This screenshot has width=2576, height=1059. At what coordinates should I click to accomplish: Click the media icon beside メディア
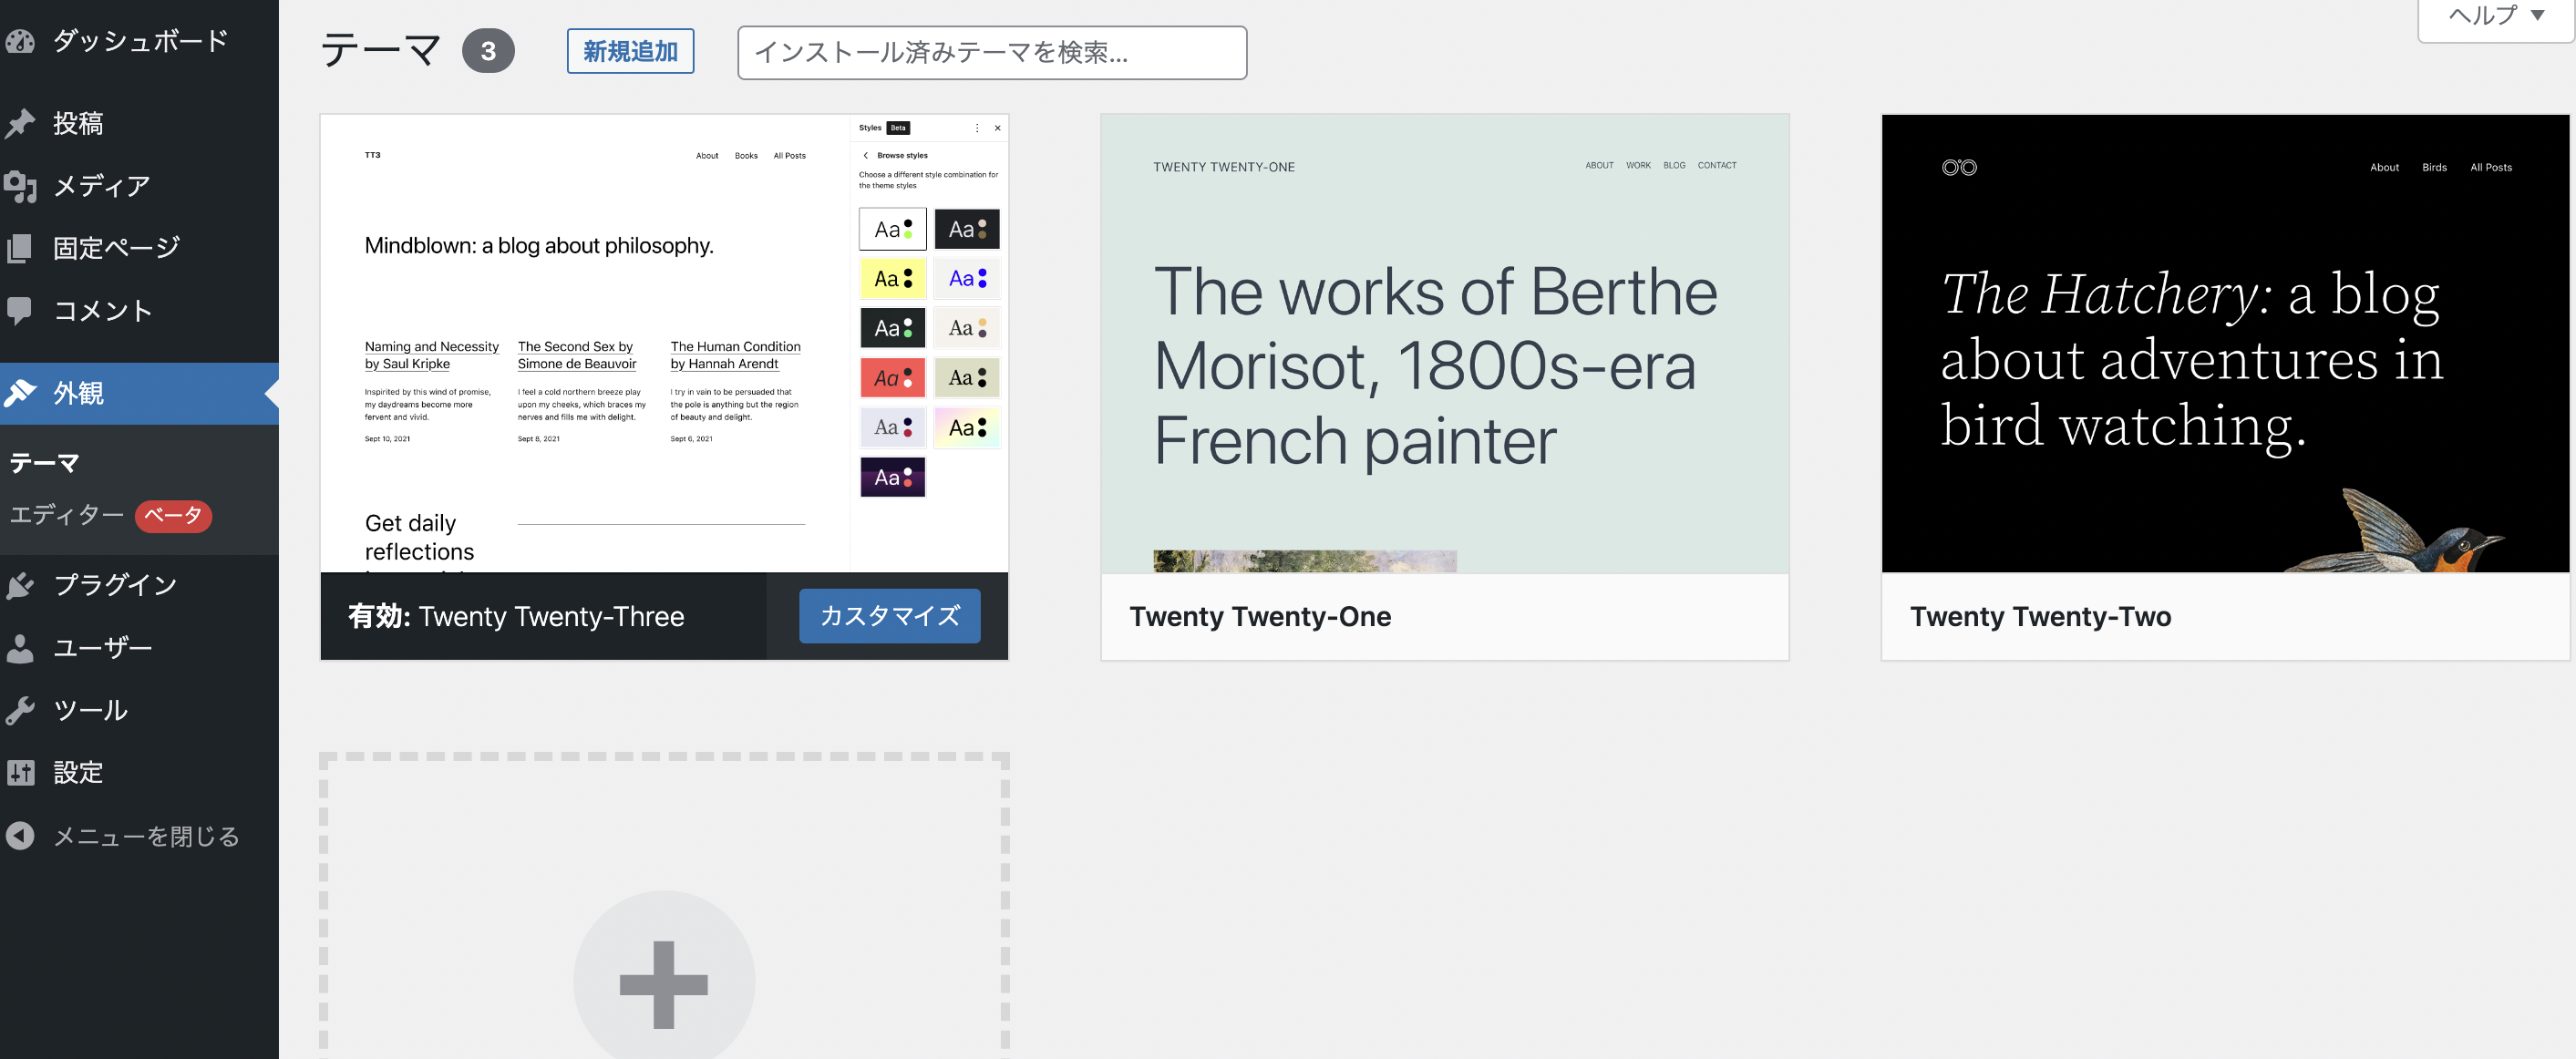(x=20, y=186)
